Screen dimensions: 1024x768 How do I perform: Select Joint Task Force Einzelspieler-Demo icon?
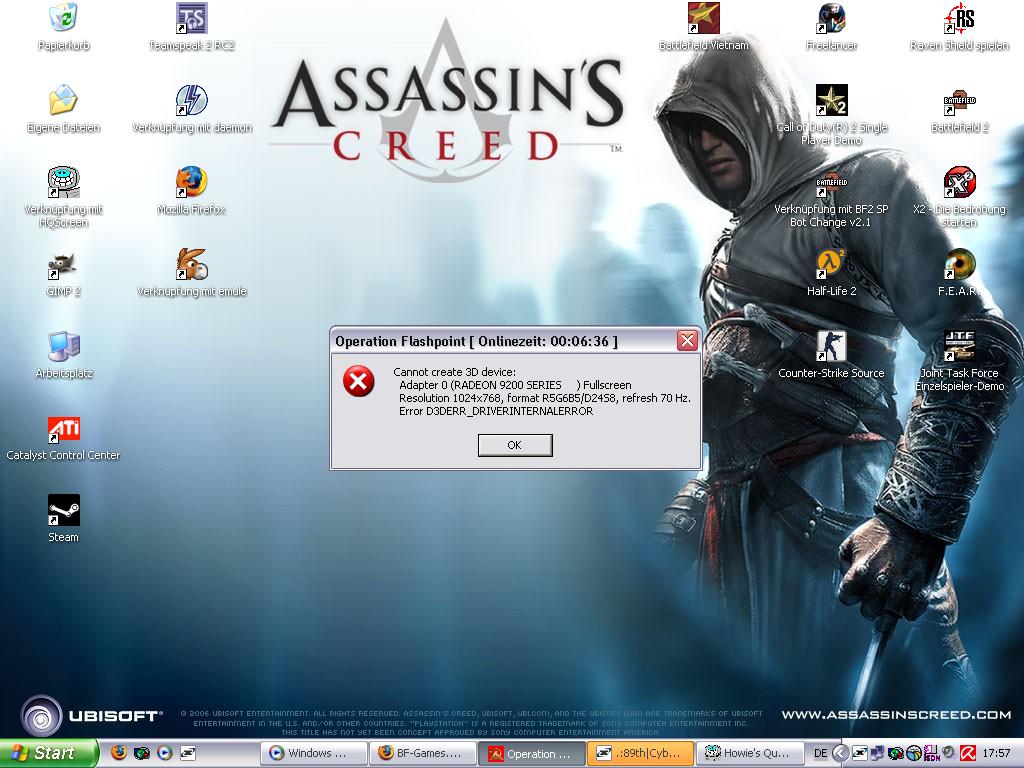[x=959, y=360]
